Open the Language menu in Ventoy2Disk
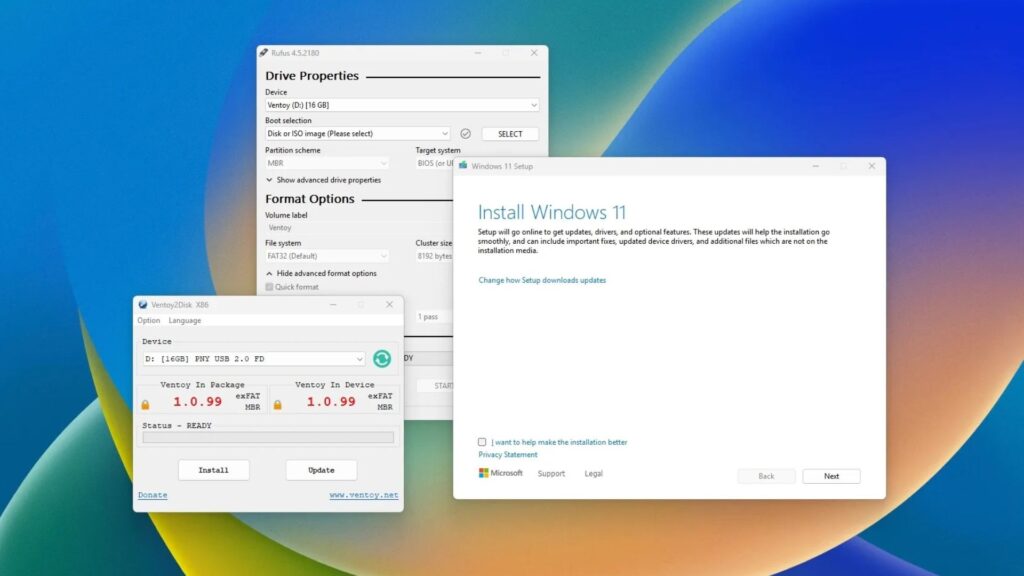This screenshot has width=1024, height=576. (x=184, y=321)
